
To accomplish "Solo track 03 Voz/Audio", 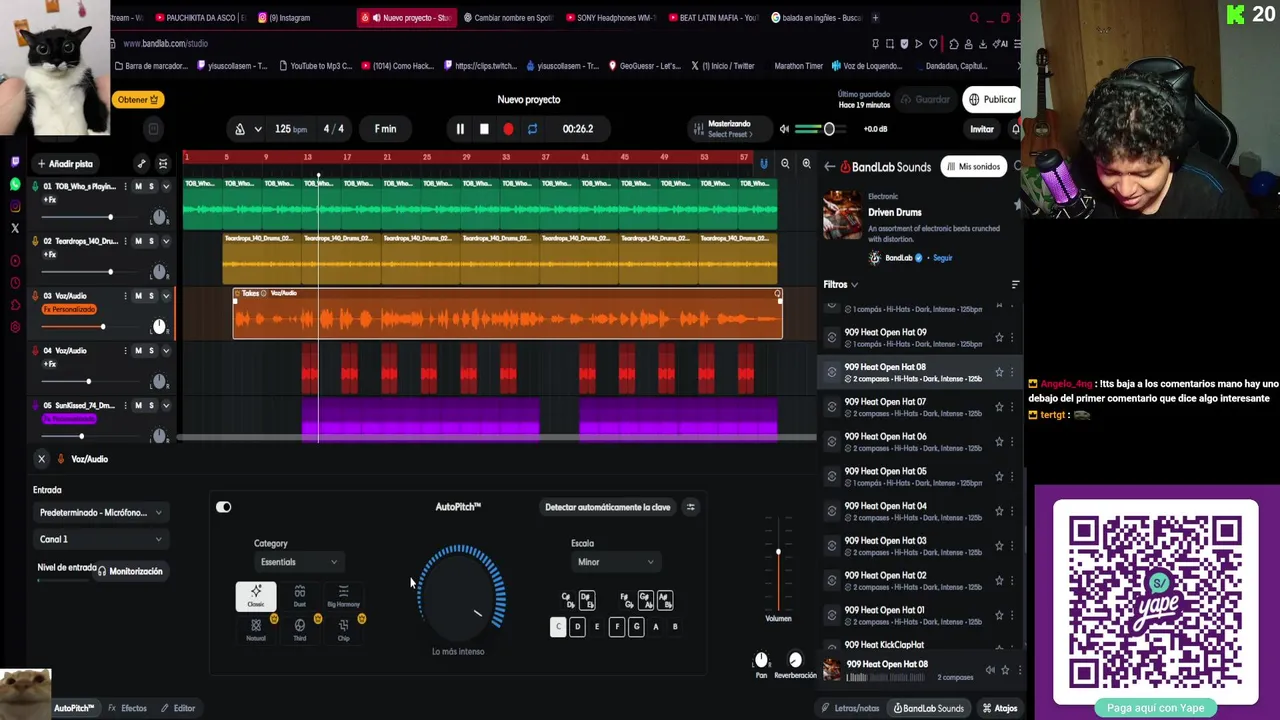I will click(152, 296).
